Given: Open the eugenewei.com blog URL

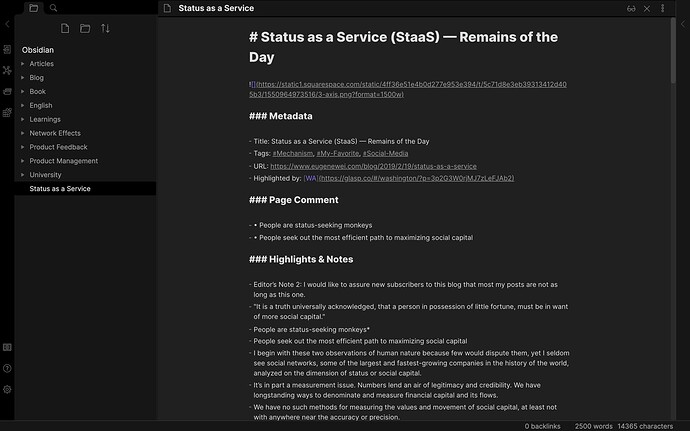Looking at the screenshot, I should pyautogui.click(x=373, y=166).
